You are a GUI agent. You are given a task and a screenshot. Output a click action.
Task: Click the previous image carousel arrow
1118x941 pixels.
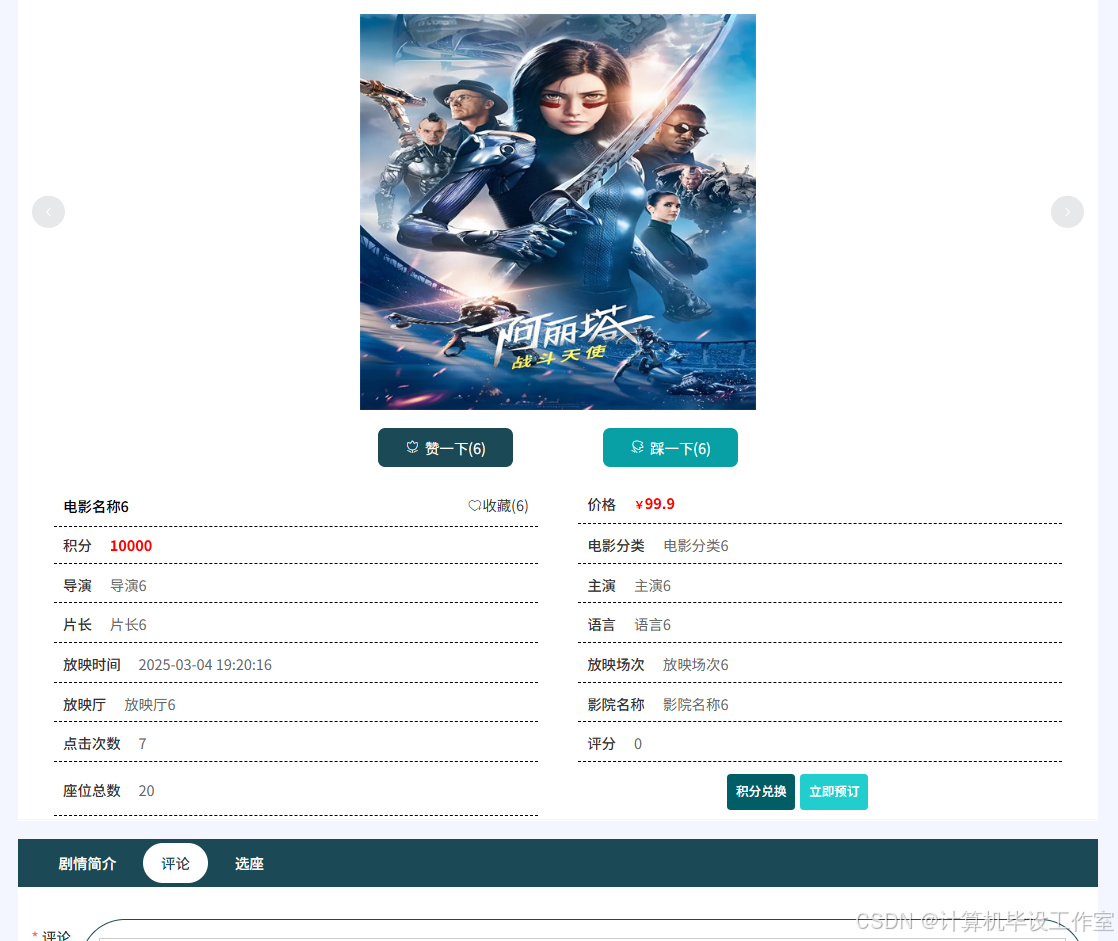(48, 212)
